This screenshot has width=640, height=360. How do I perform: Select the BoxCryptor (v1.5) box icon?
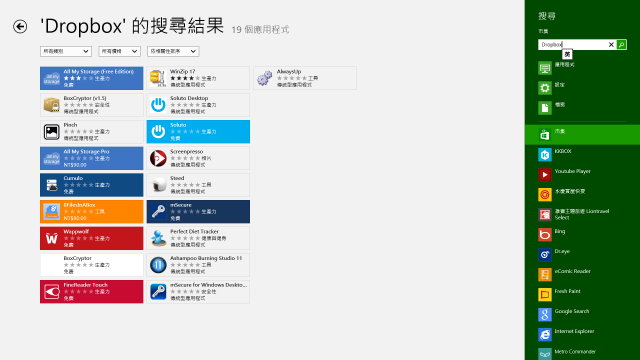(x=51, y=105)
